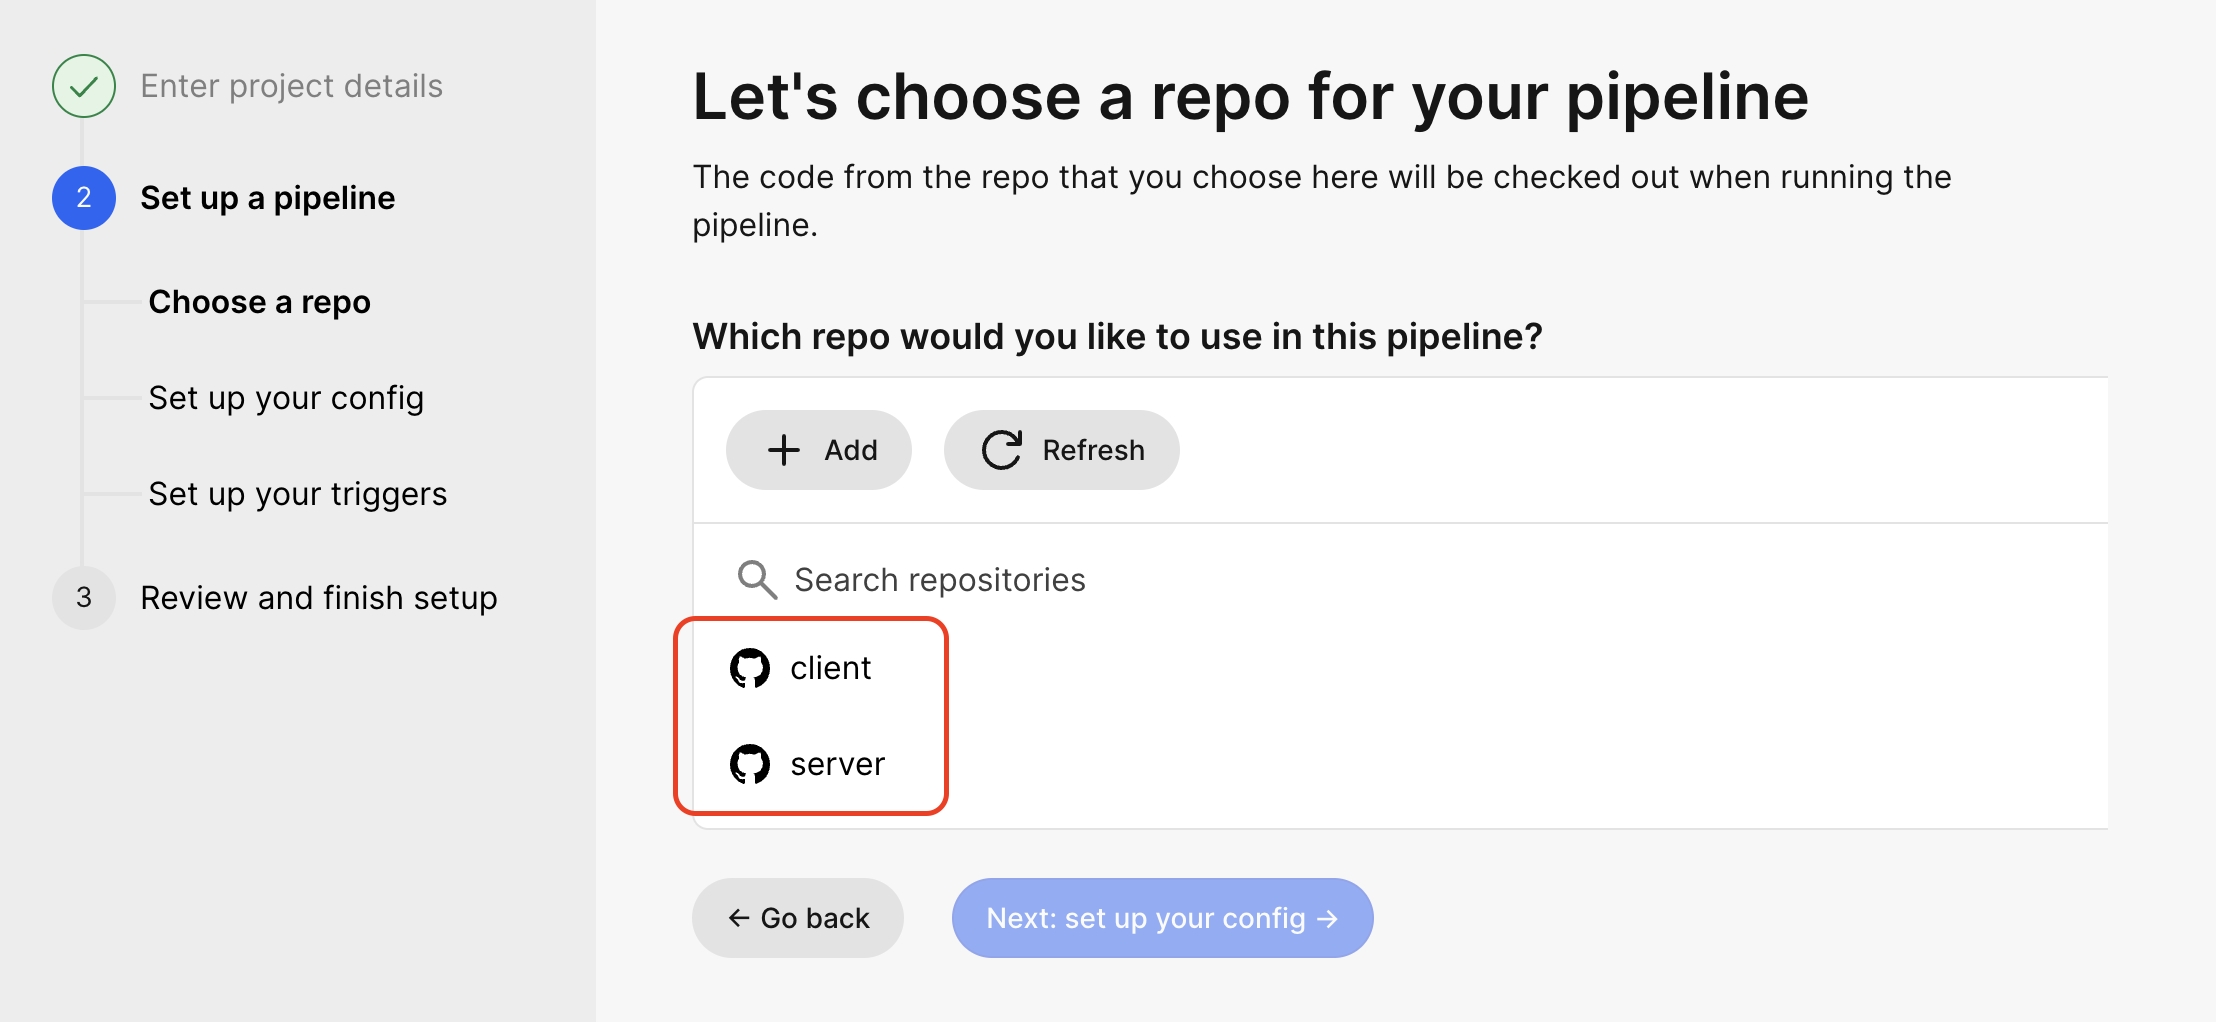Screen dimensions: 2216x1022
Task: Click the plus icon on Add
Action: tap(784, 450)
